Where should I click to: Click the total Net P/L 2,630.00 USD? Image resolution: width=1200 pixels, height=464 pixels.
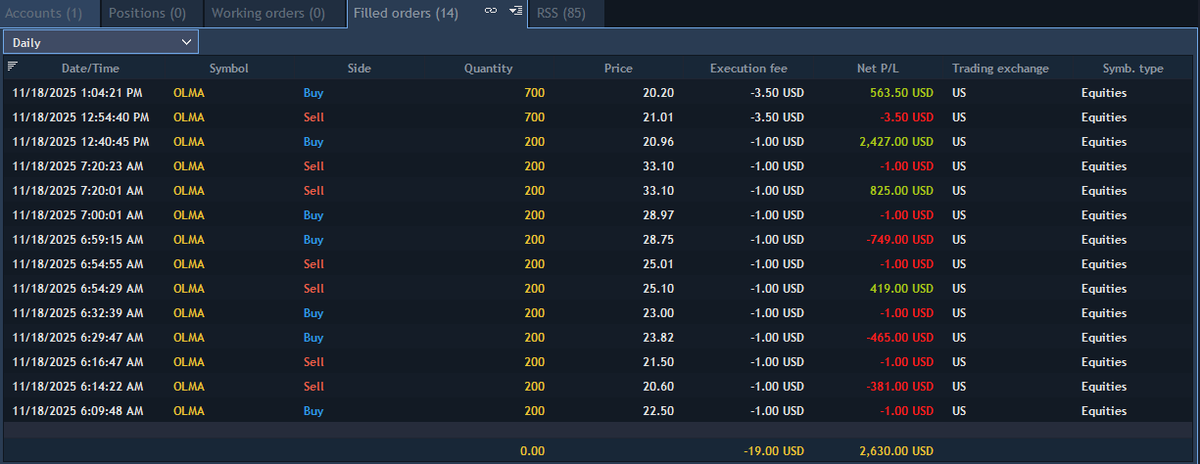896,451
